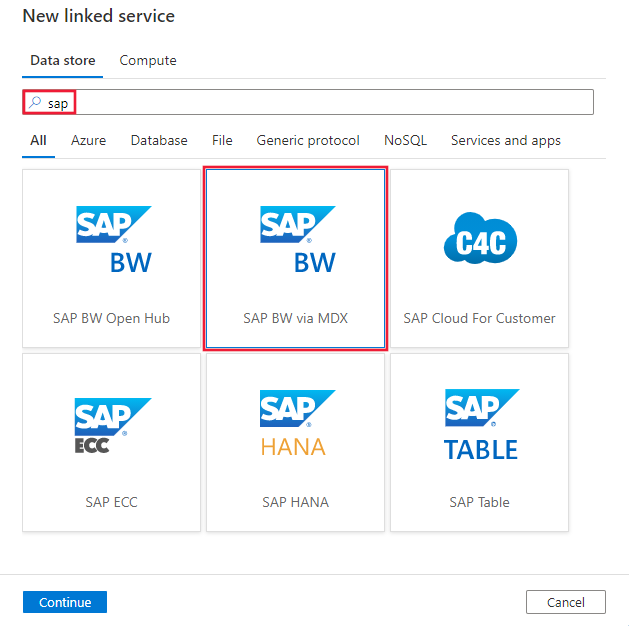629x626 pixels.
Task: Click the search magnifier icon
Action: (36, 102)
